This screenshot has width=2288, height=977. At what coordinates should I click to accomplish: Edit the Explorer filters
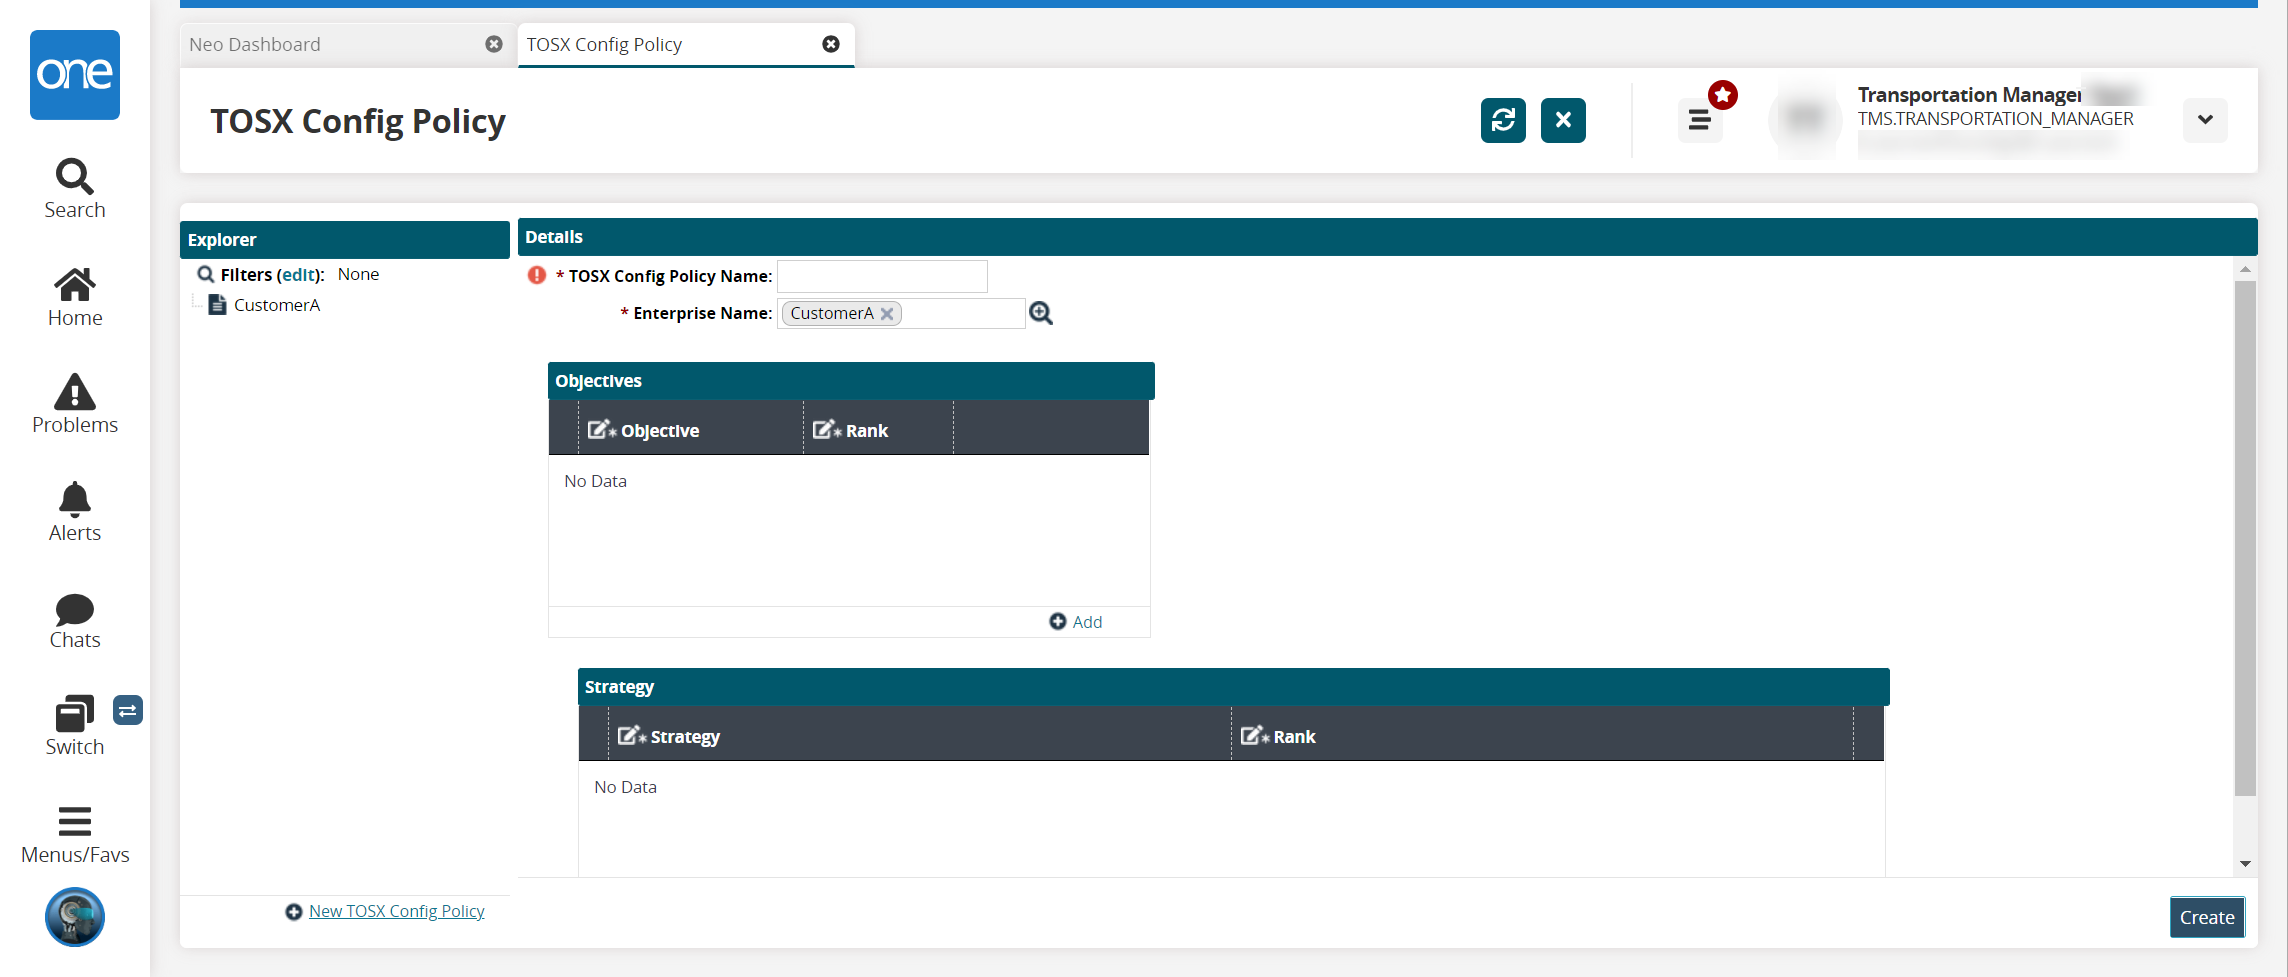[298, 275]
